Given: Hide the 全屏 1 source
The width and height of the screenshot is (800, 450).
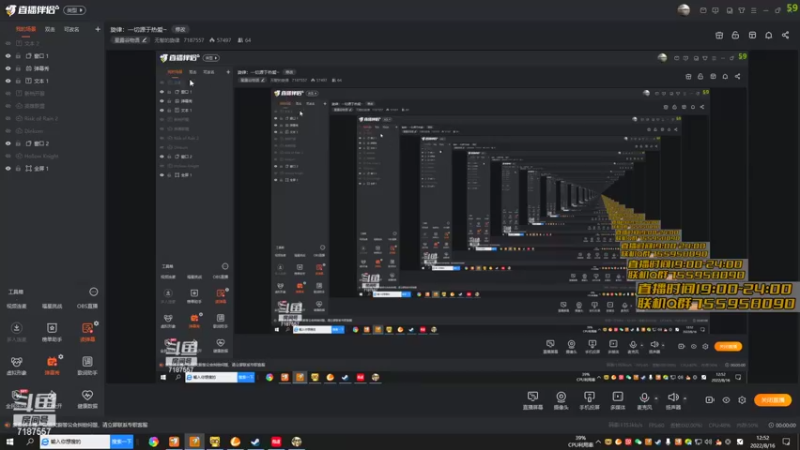Looking at the screenshot, I should coord(8,168).
